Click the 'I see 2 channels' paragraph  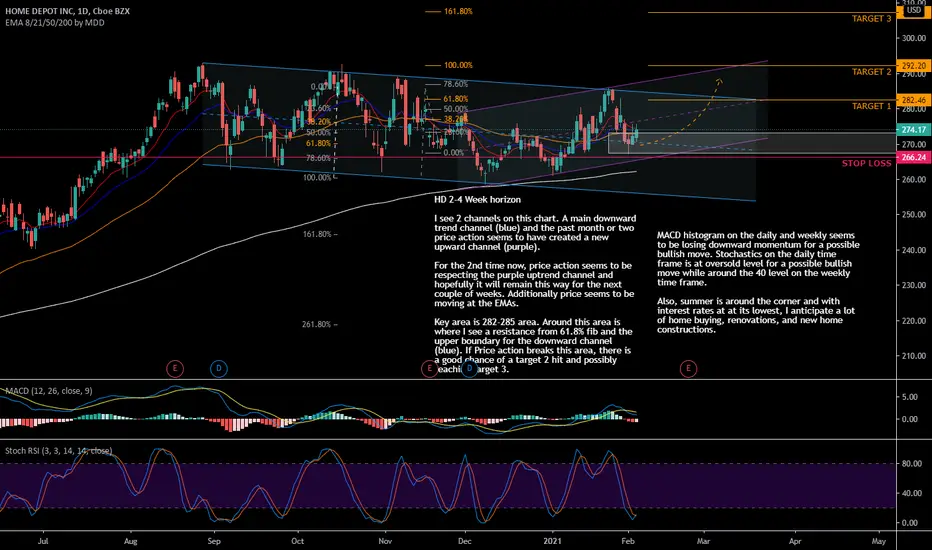(x=535, y=232)
